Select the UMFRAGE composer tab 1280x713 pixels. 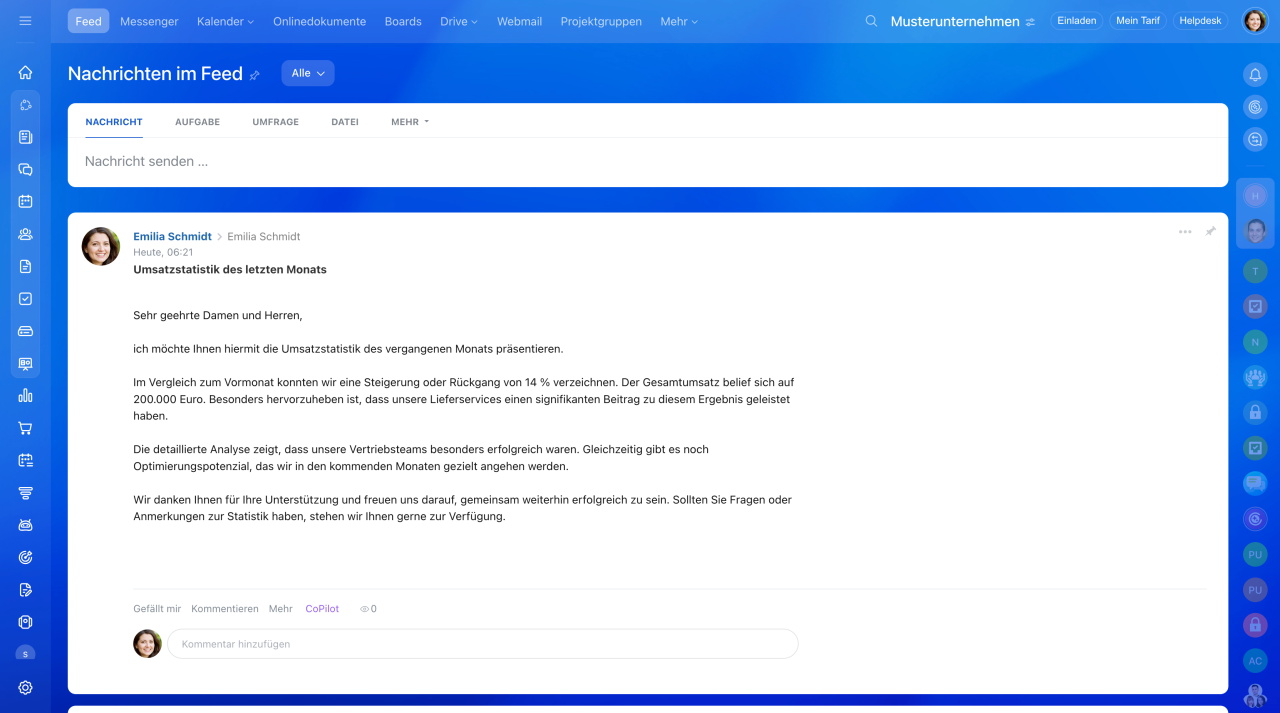(x=275, y=122)
